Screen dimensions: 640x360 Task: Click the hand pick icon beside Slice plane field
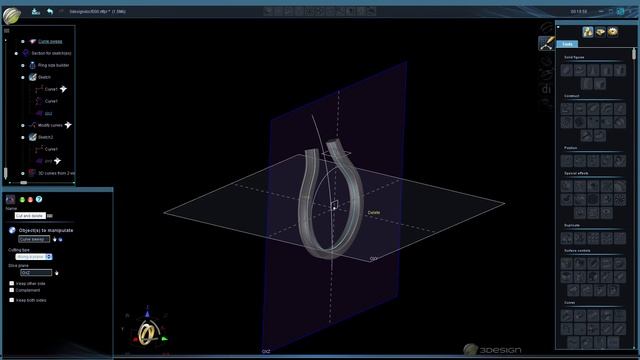(56, 273)
